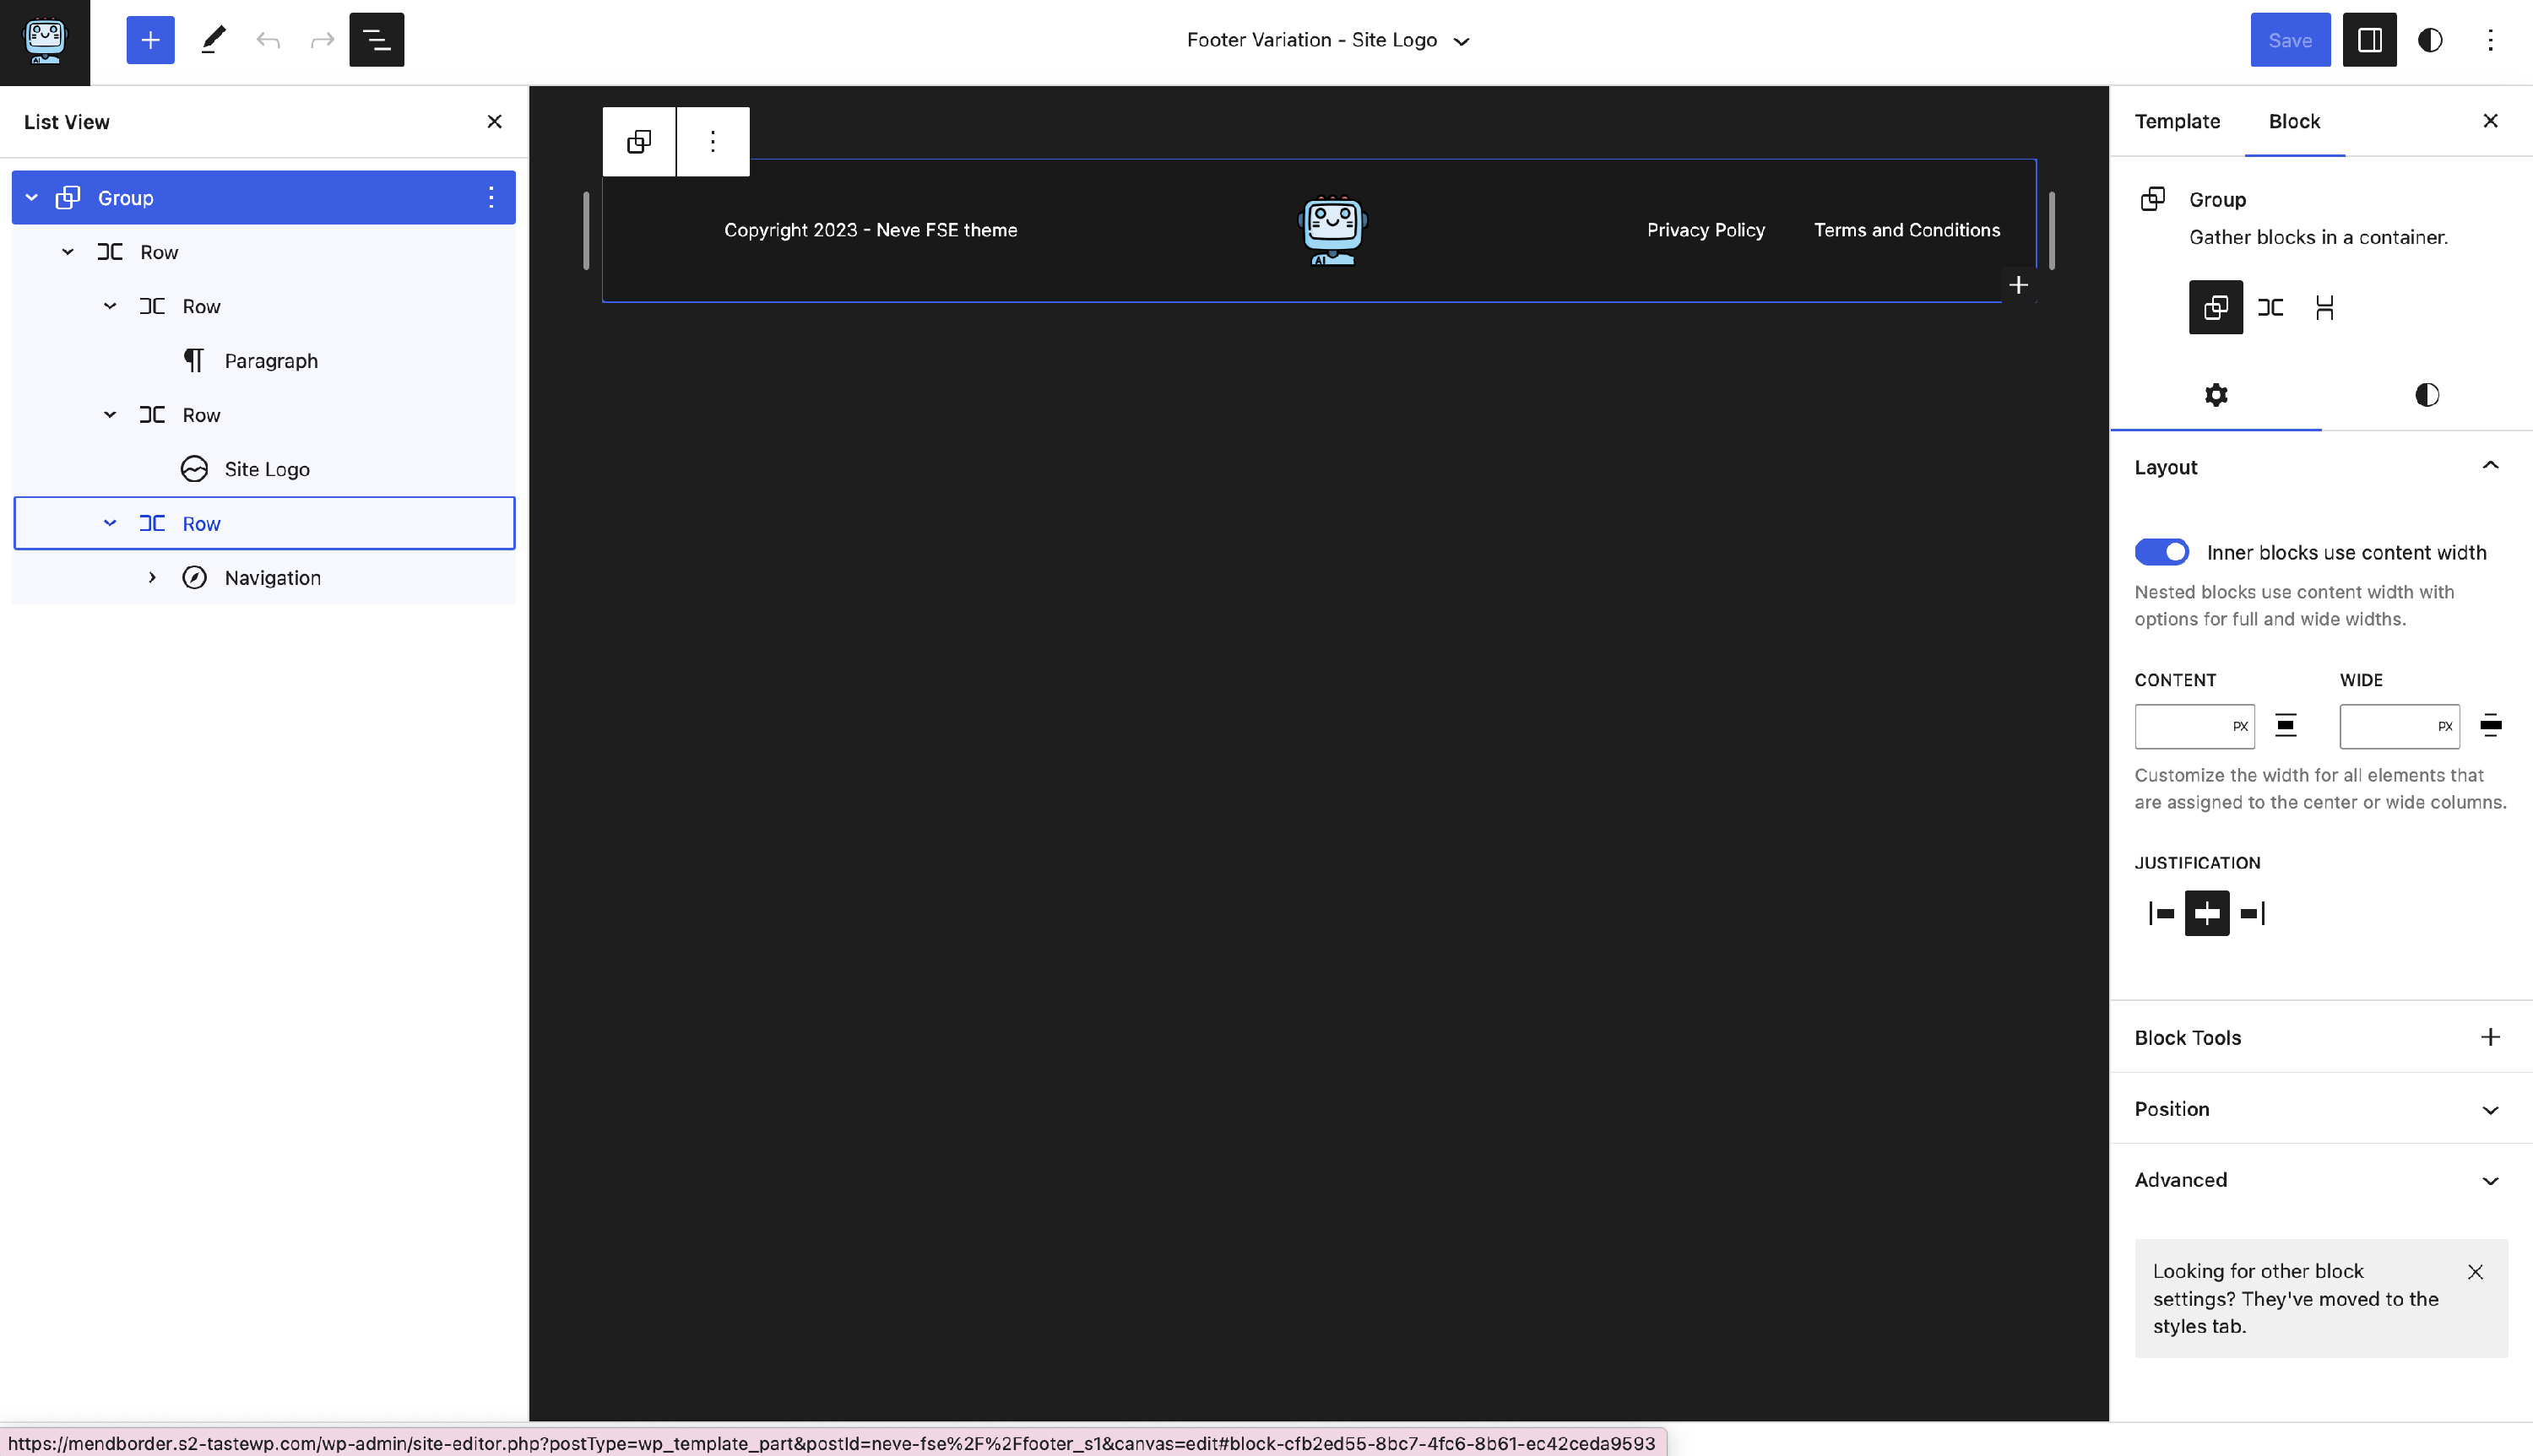Switch group variation to Row layout
Image resolution: width=2533 pixels, height=1456 pixels.
[2270, 307]
